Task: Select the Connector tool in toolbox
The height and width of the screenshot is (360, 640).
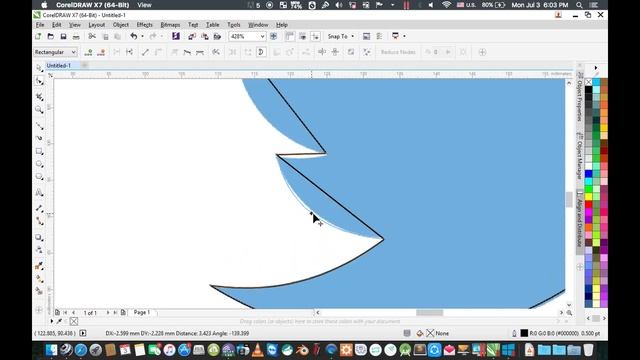Action: coord(39,221)
